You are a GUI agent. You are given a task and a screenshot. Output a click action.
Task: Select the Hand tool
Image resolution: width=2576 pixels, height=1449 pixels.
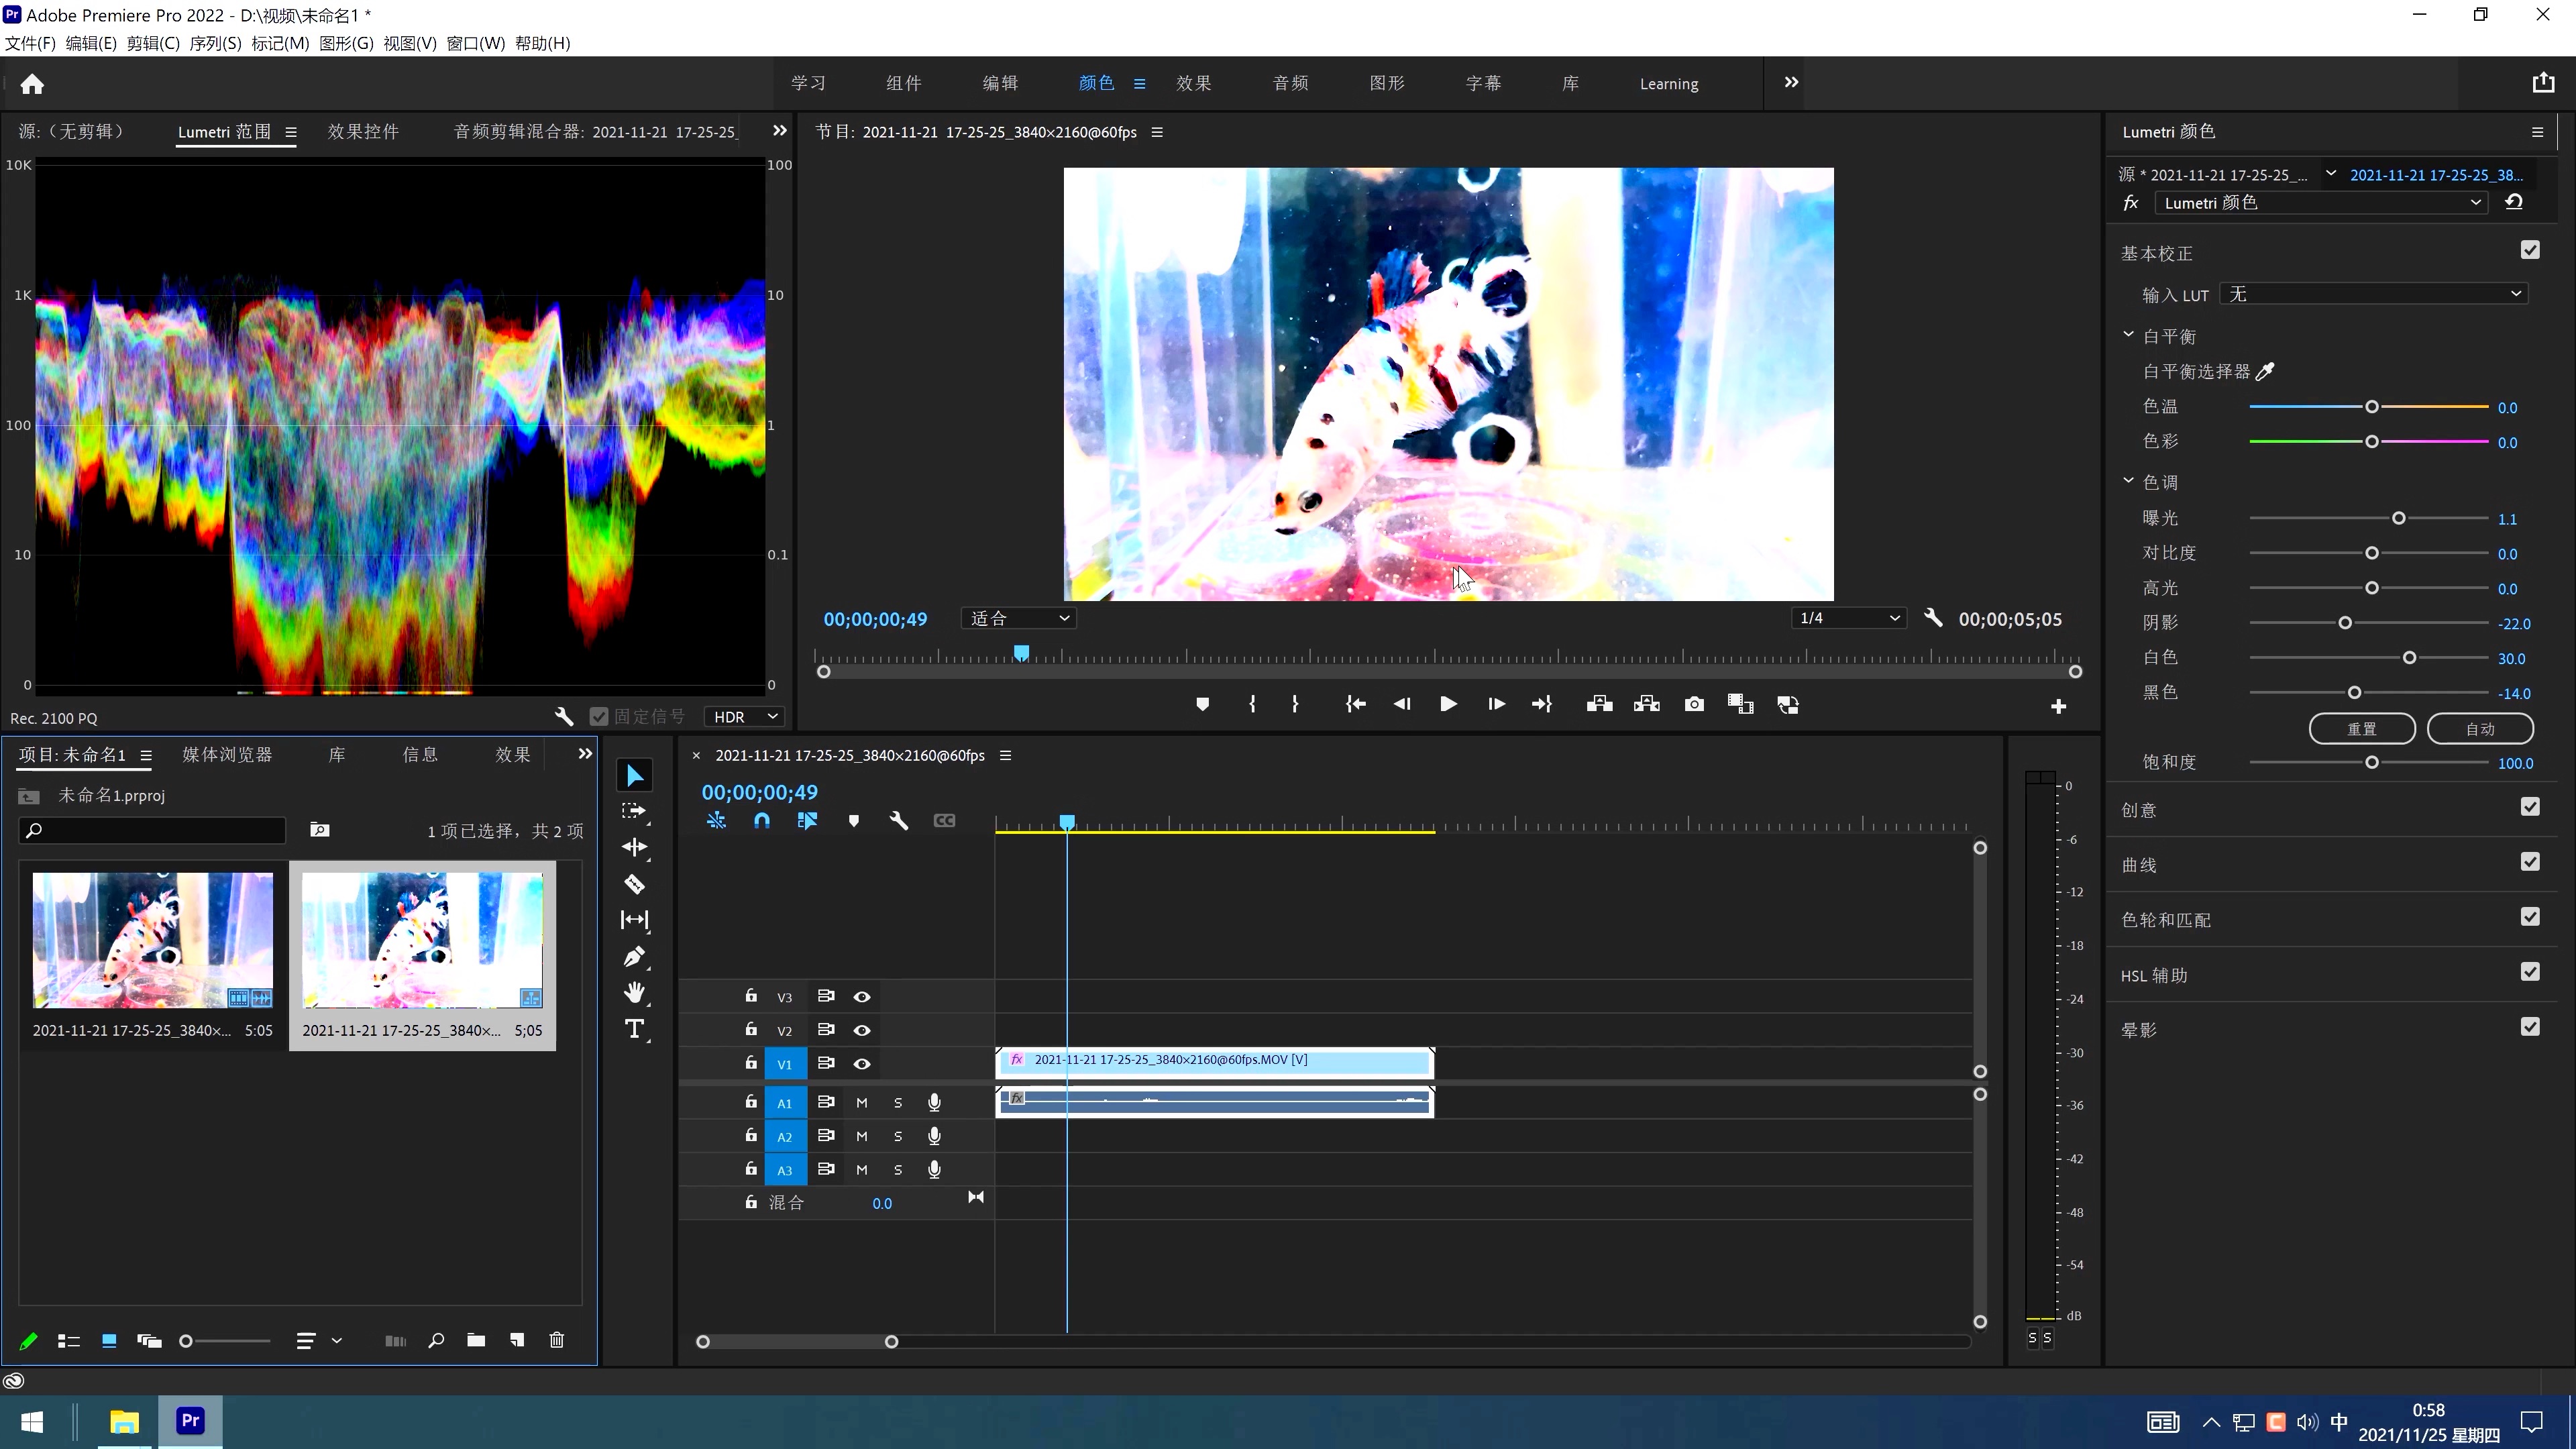pos(634,993)
